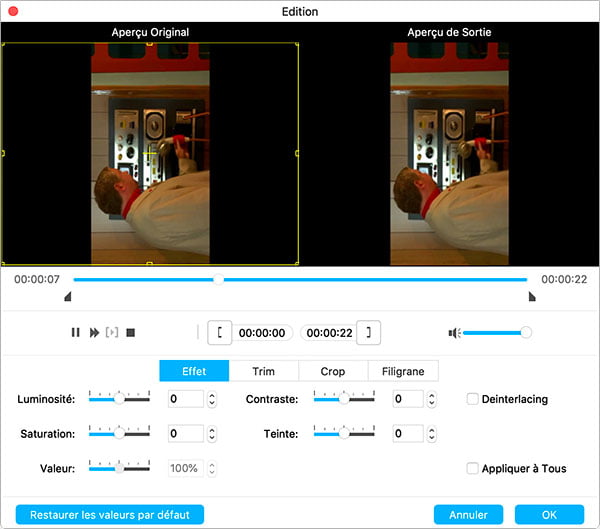This screenshot has width=600, height=529.
Task: Click the volume slider handle
Action: (x=526, y=332)
